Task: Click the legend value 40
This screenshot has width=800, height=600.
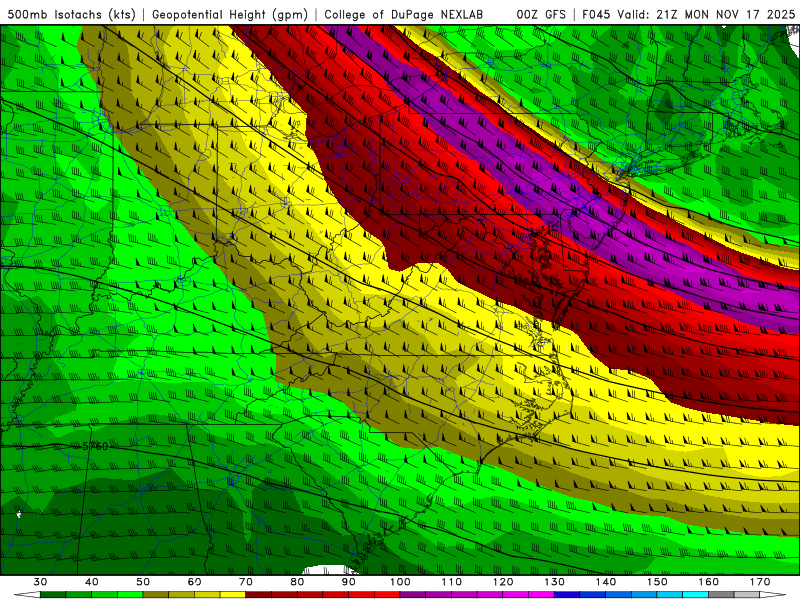Action: pyautogui.click(x=92, y=582)
